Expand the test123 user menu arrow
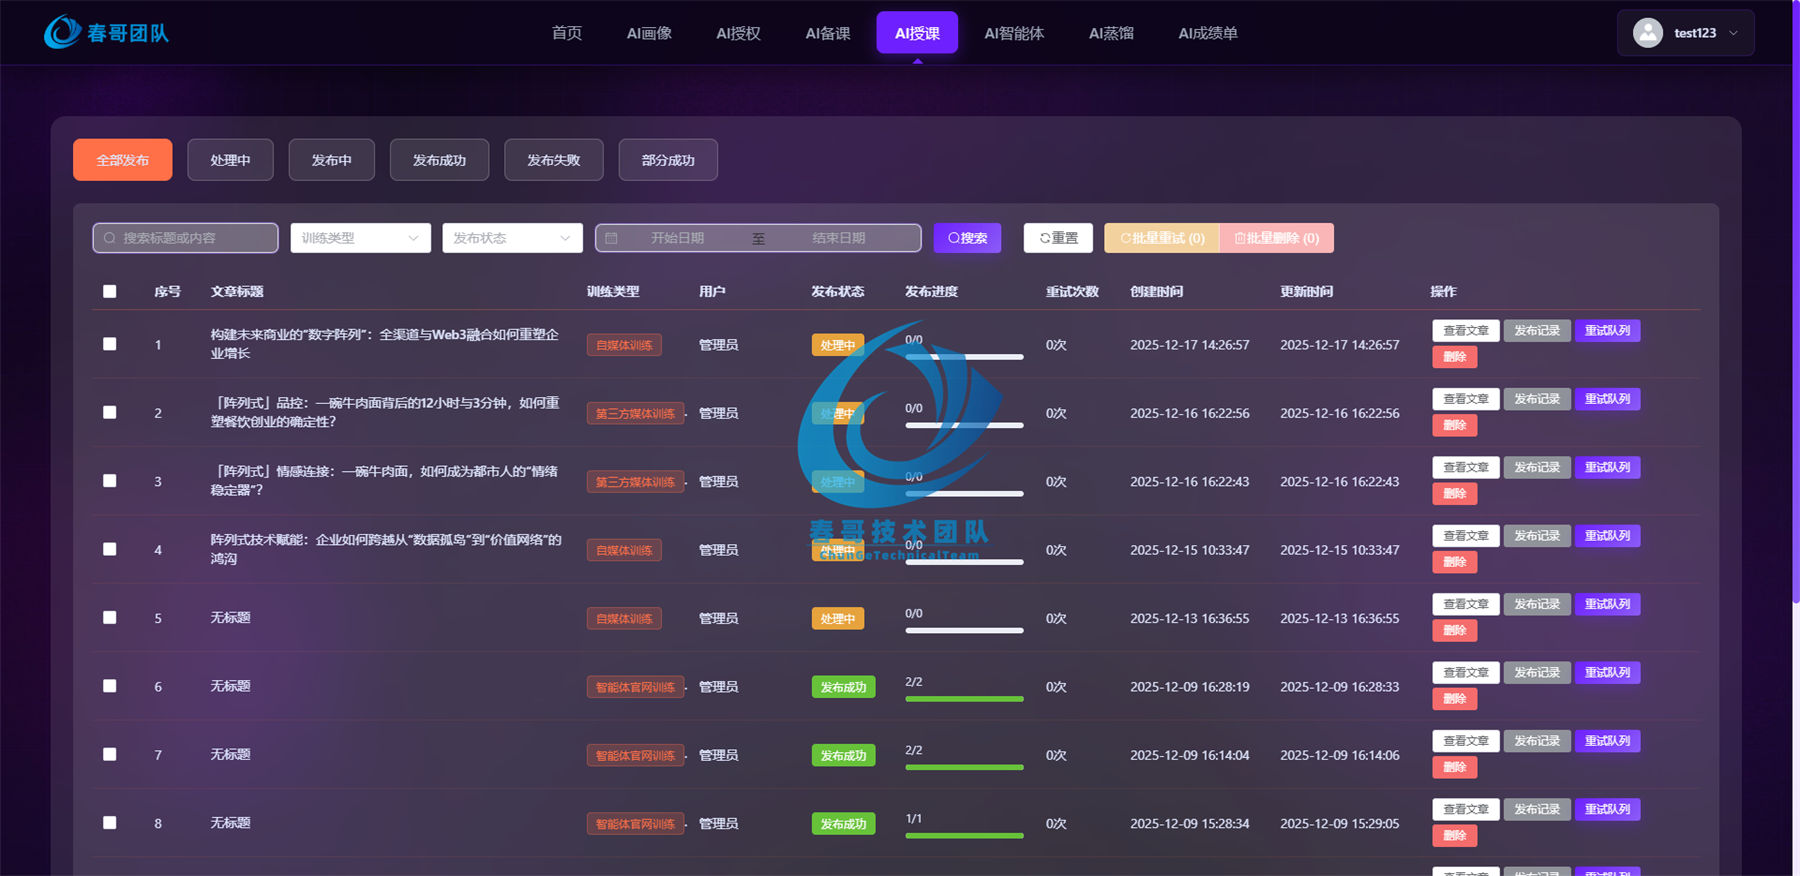 [1733, 33]
